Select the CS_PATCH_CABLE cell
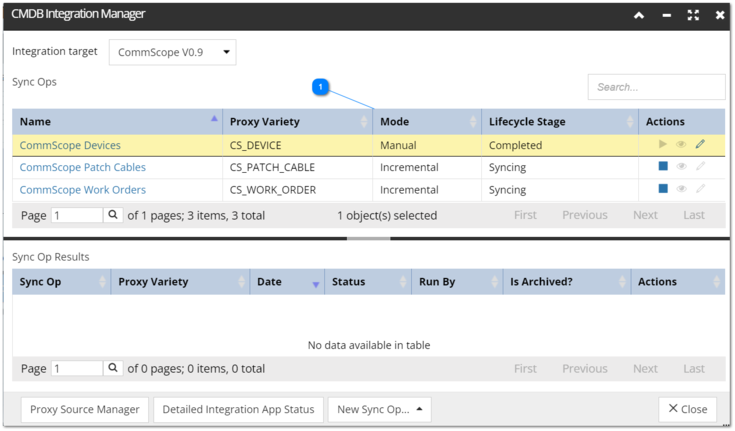The image size is (735, 431). [x=298, y=167]
